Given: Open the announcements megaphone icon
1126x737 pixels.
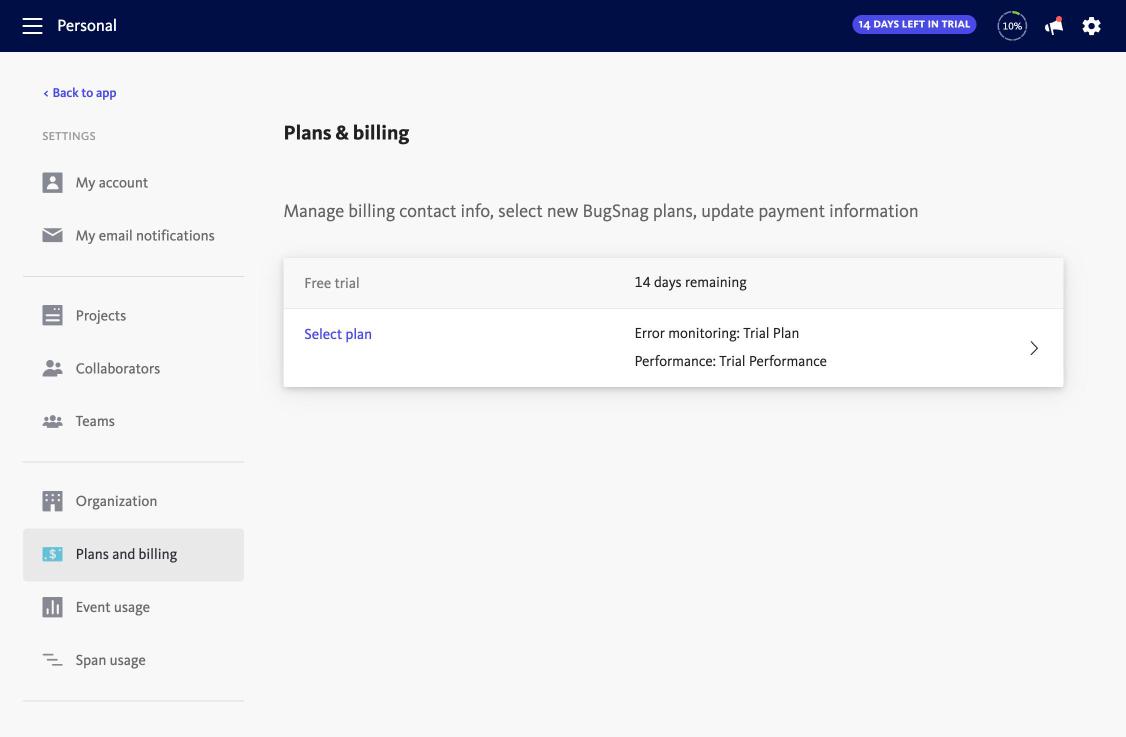Looking at the screenshot, I should (x=1053, y=26).
